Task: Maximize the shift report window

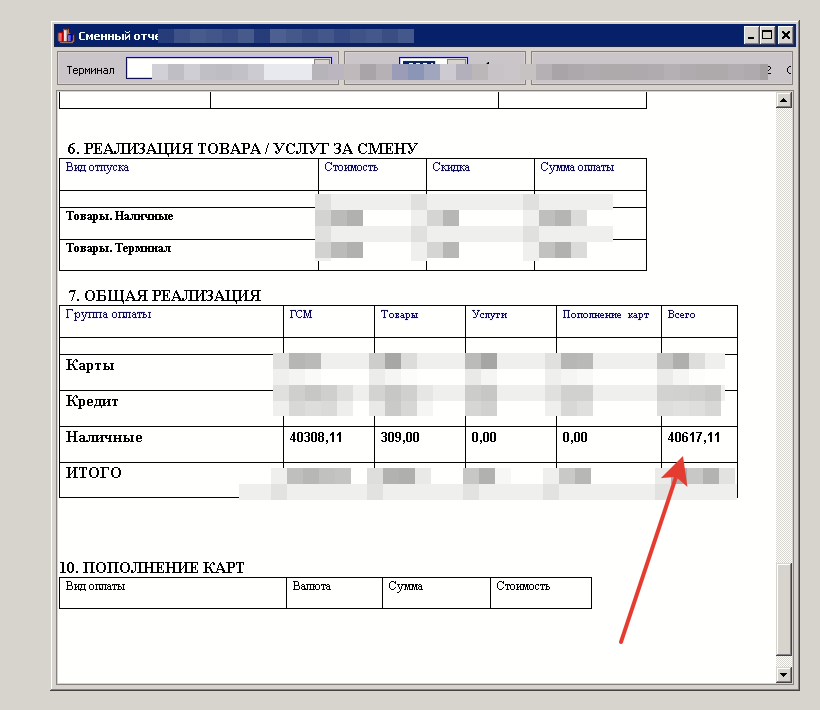Action: pyautogui.click(x=767, y=35)
